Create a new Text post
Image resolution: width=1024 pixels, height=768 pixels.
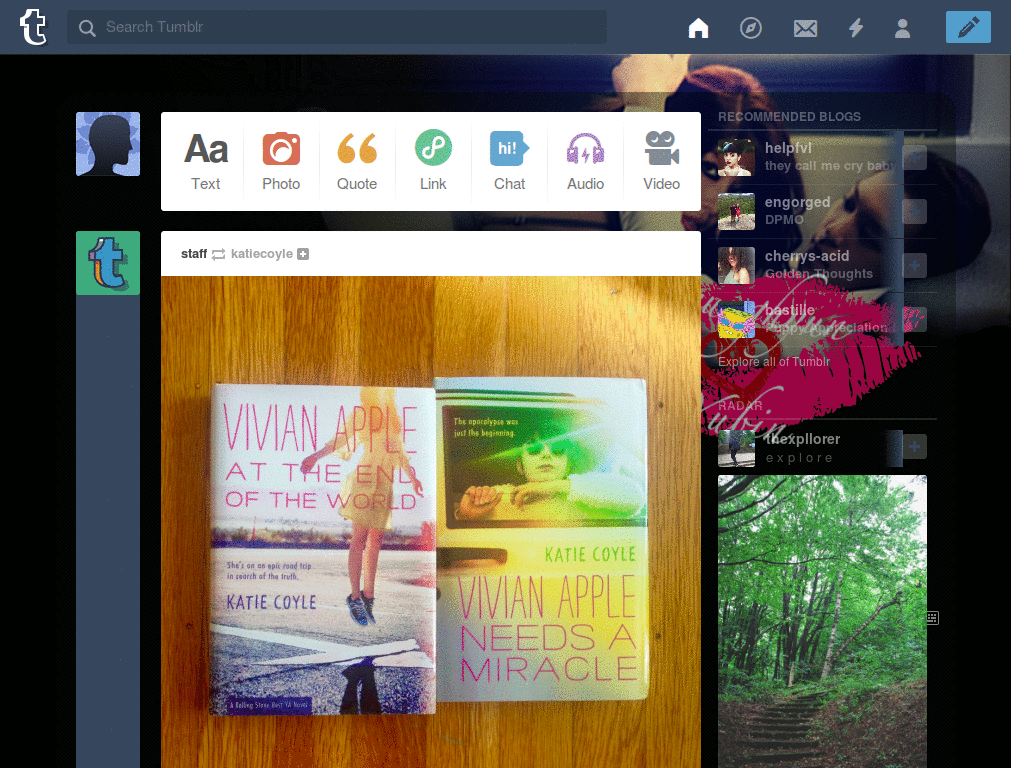point(206,161)
